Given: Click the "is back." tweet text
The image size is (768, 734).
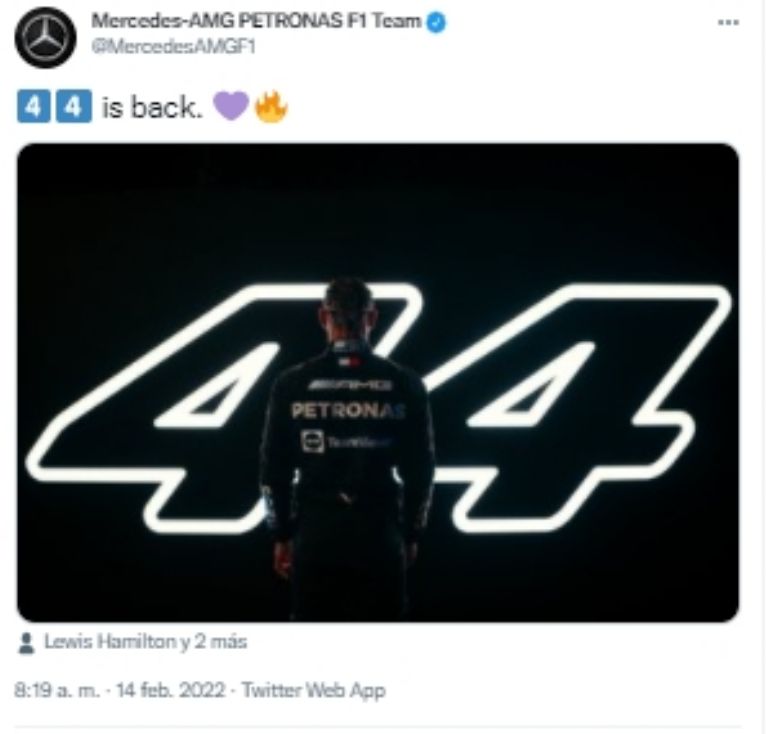Looking at the screenshot, I should click(152, 108).
